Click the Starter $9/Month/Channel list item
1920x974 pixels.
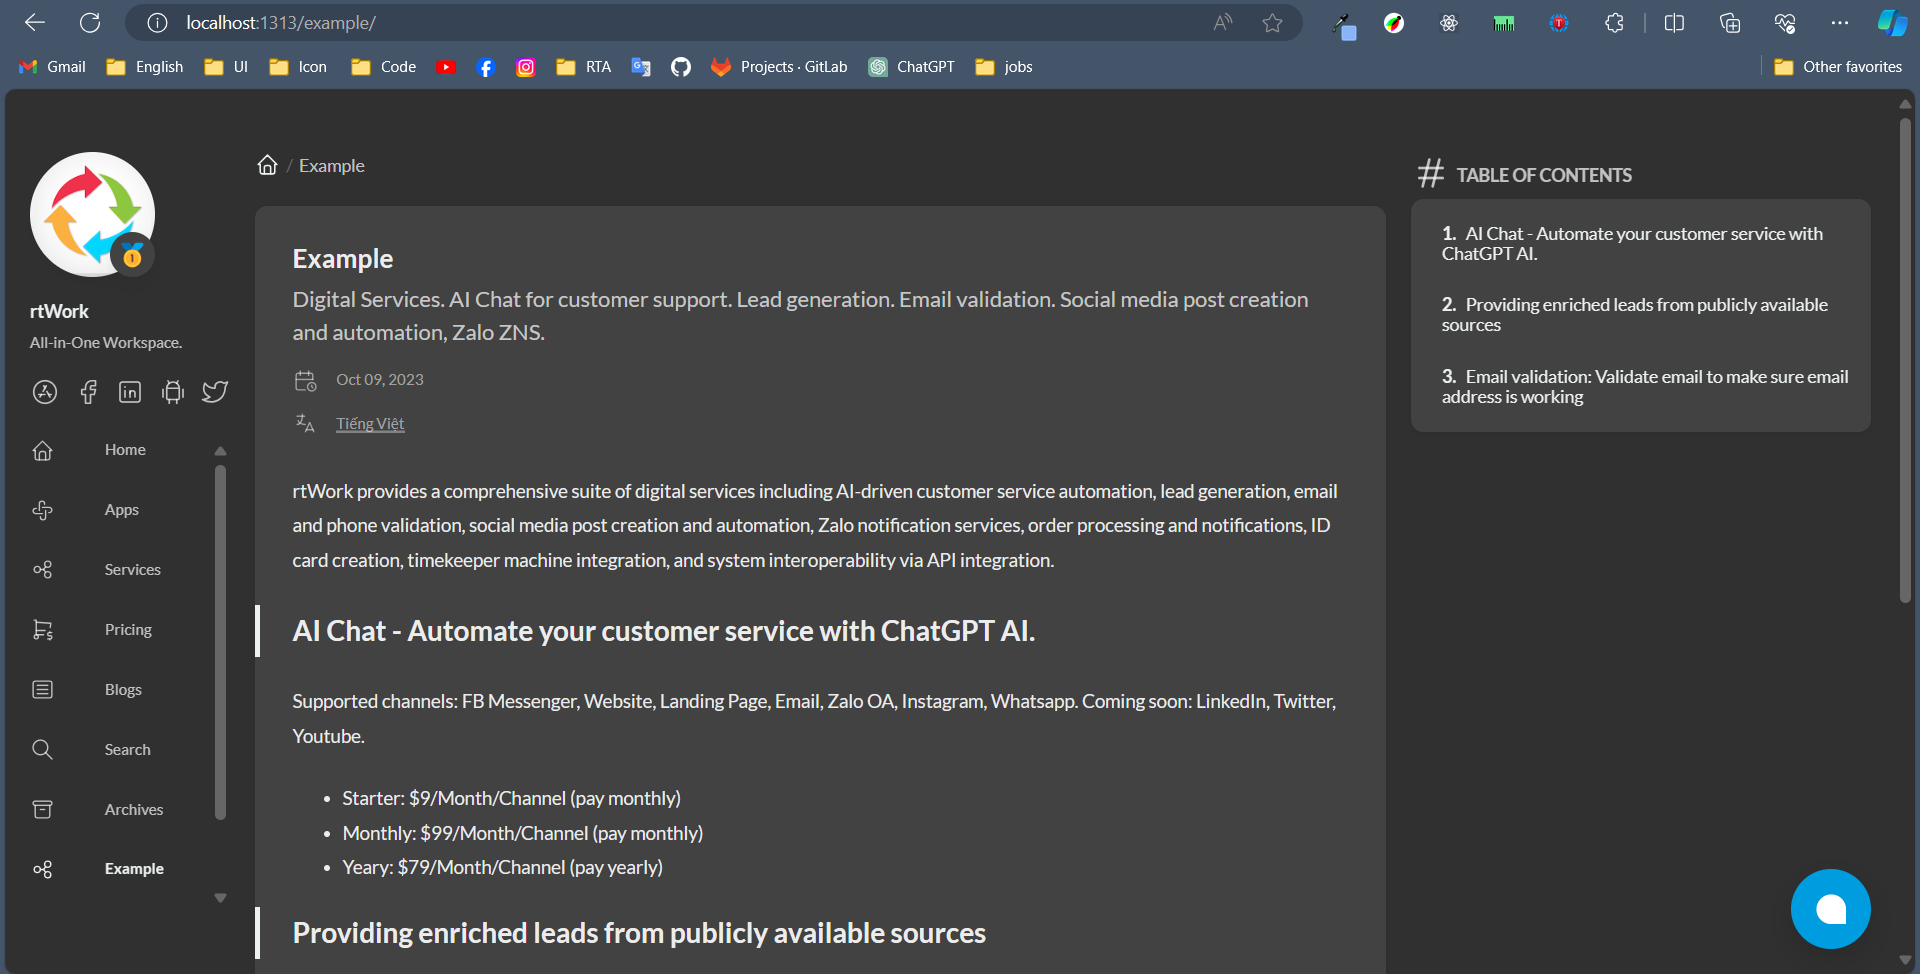511,799
